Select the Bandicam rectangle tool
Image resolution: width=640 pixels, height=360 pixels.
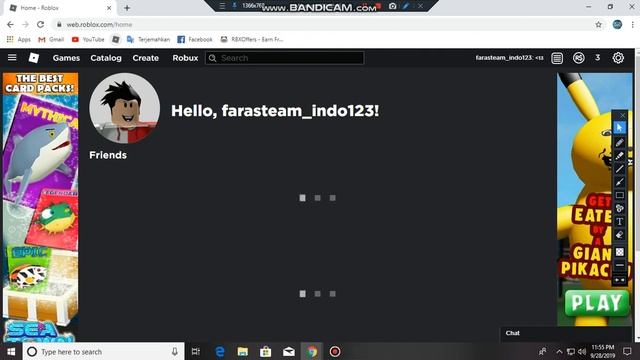[x=619, y=195]
